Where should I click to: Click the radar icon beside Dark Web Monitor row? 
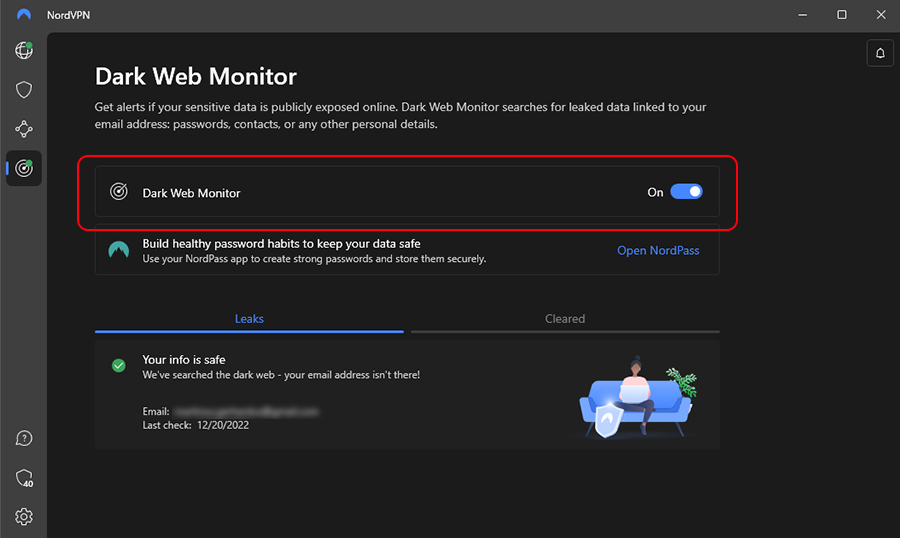tap(119, 192)
